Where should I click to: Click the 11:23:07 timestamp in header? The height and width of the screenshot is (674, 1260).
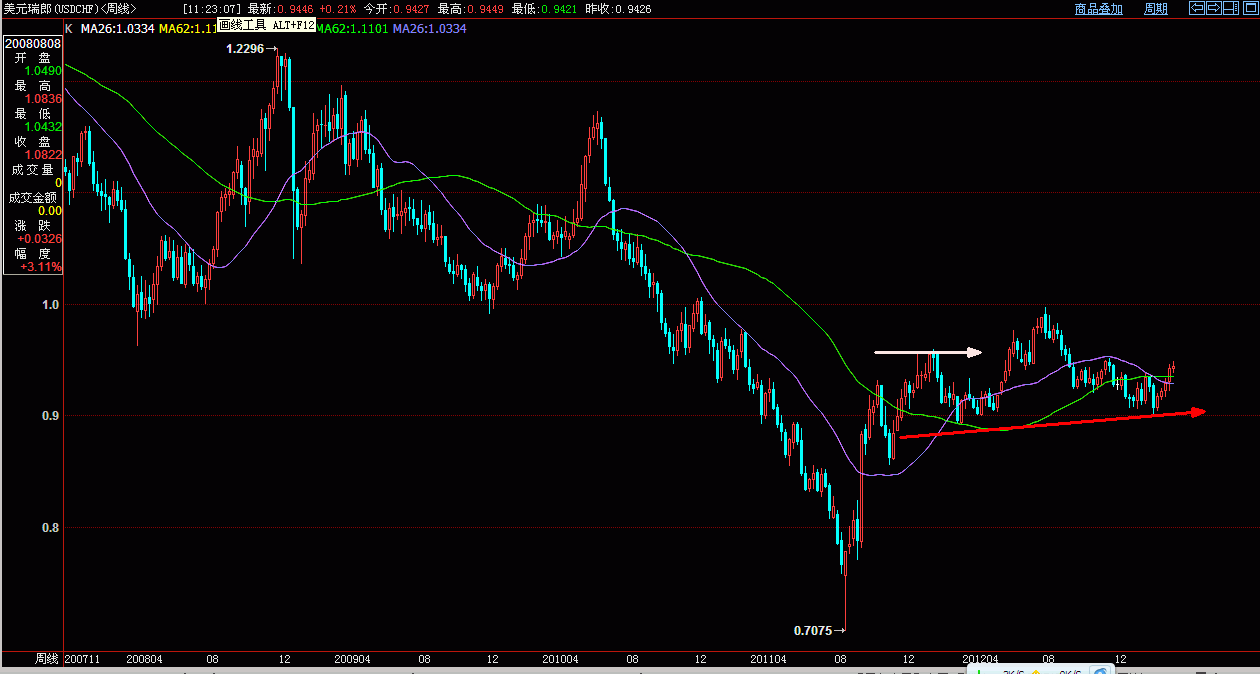click(x=212, y=9)
